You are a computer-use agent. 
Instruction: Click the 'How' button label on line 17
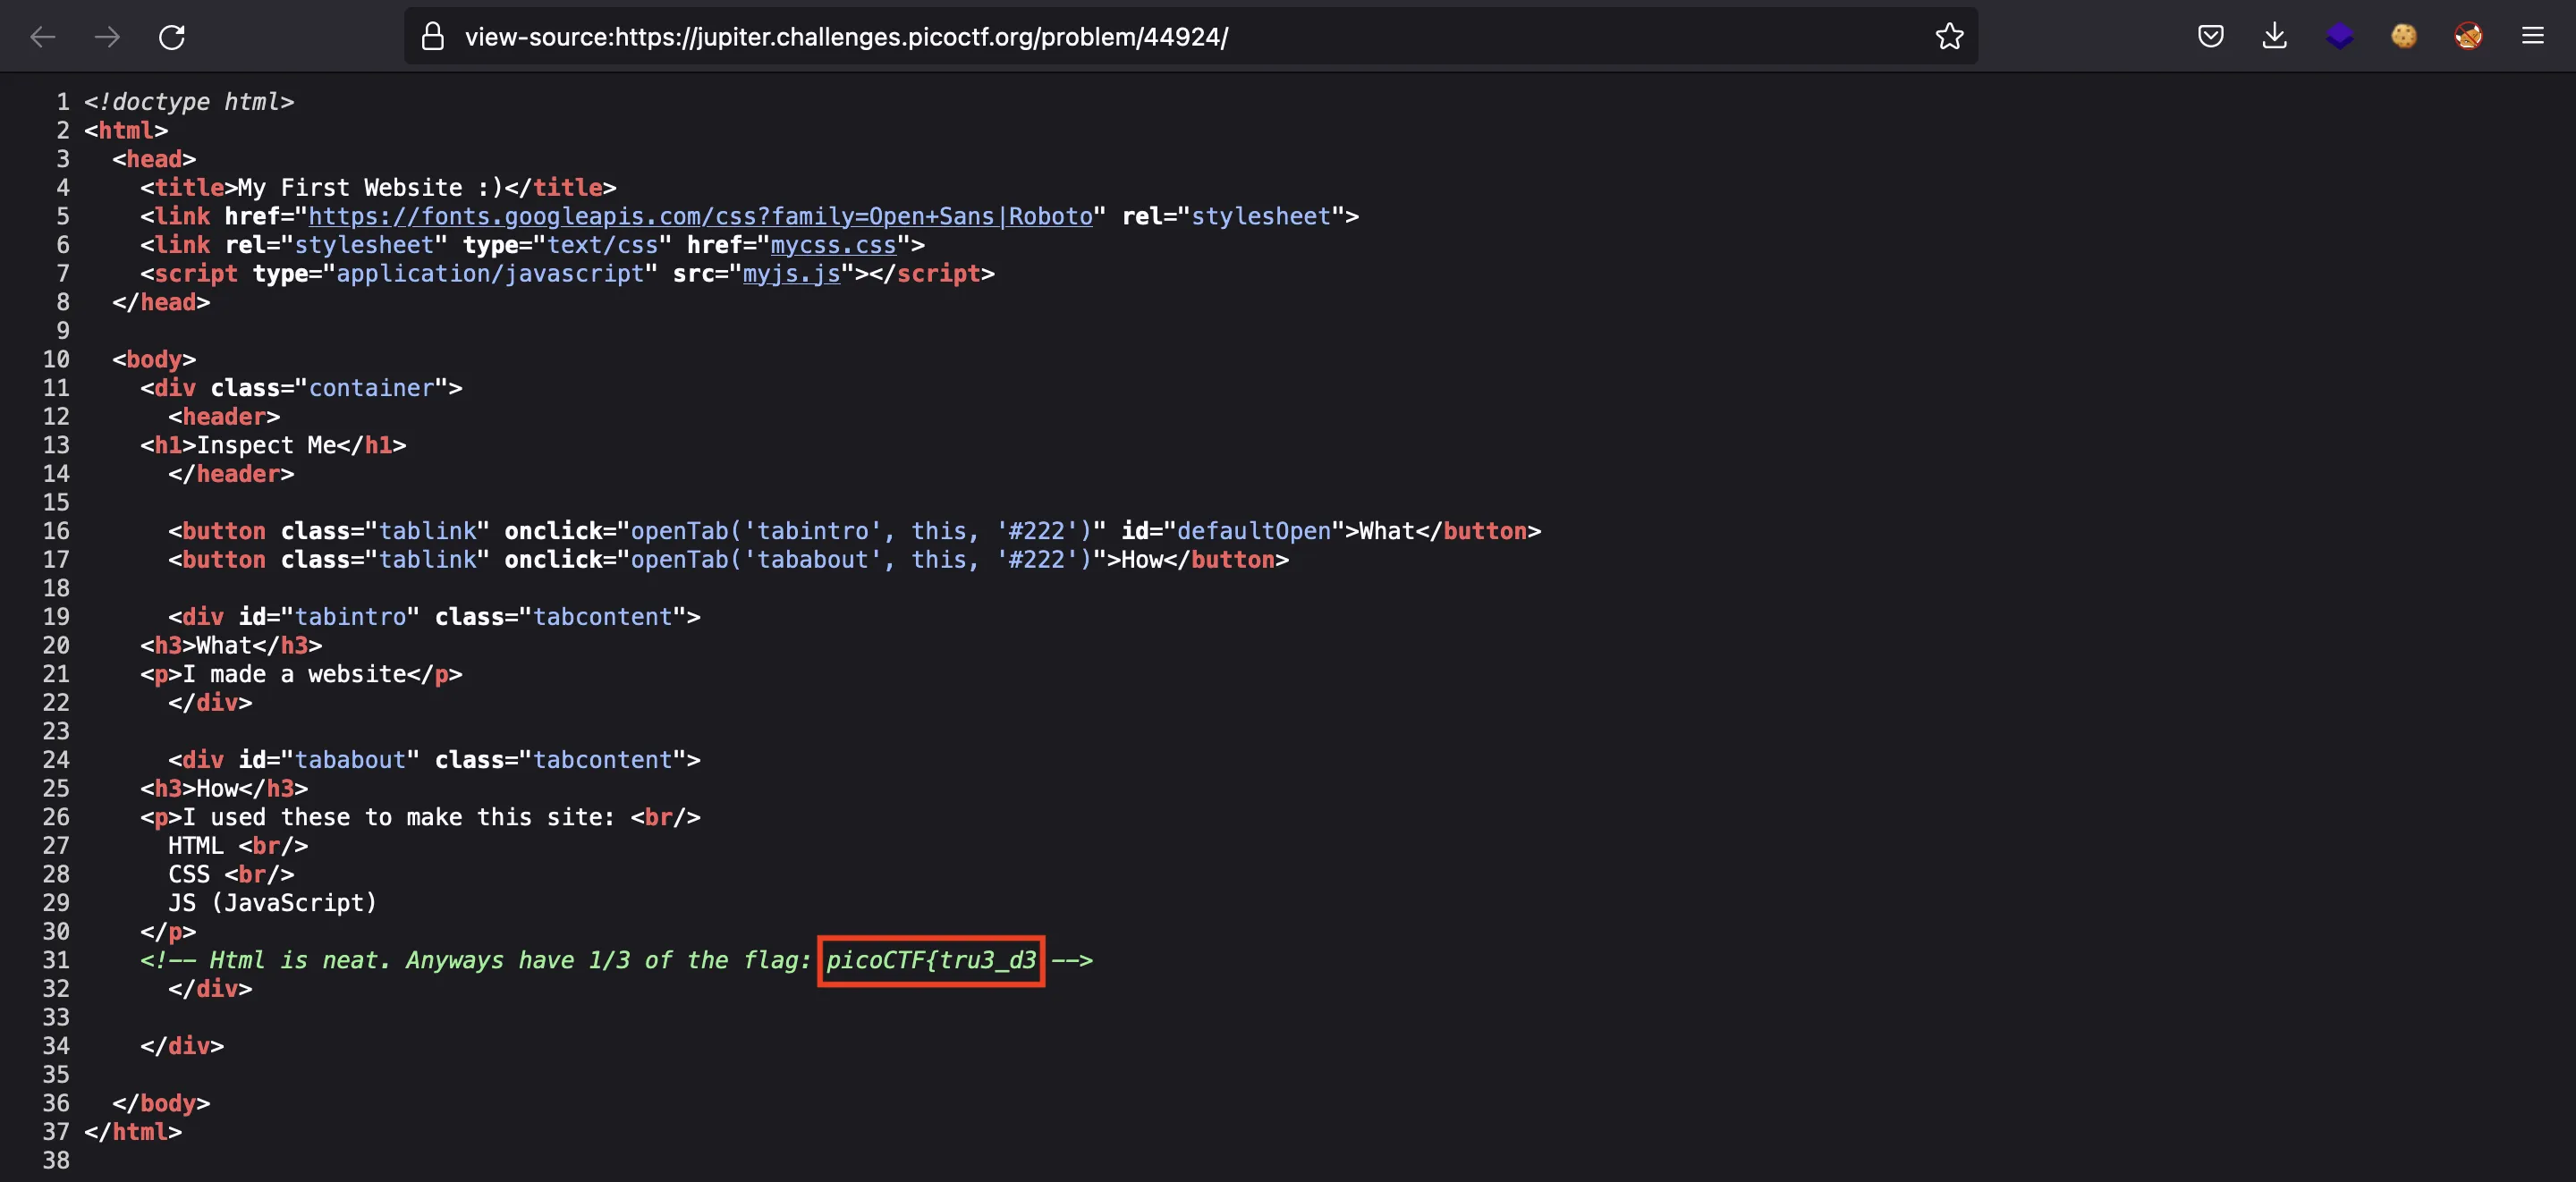1141,560
